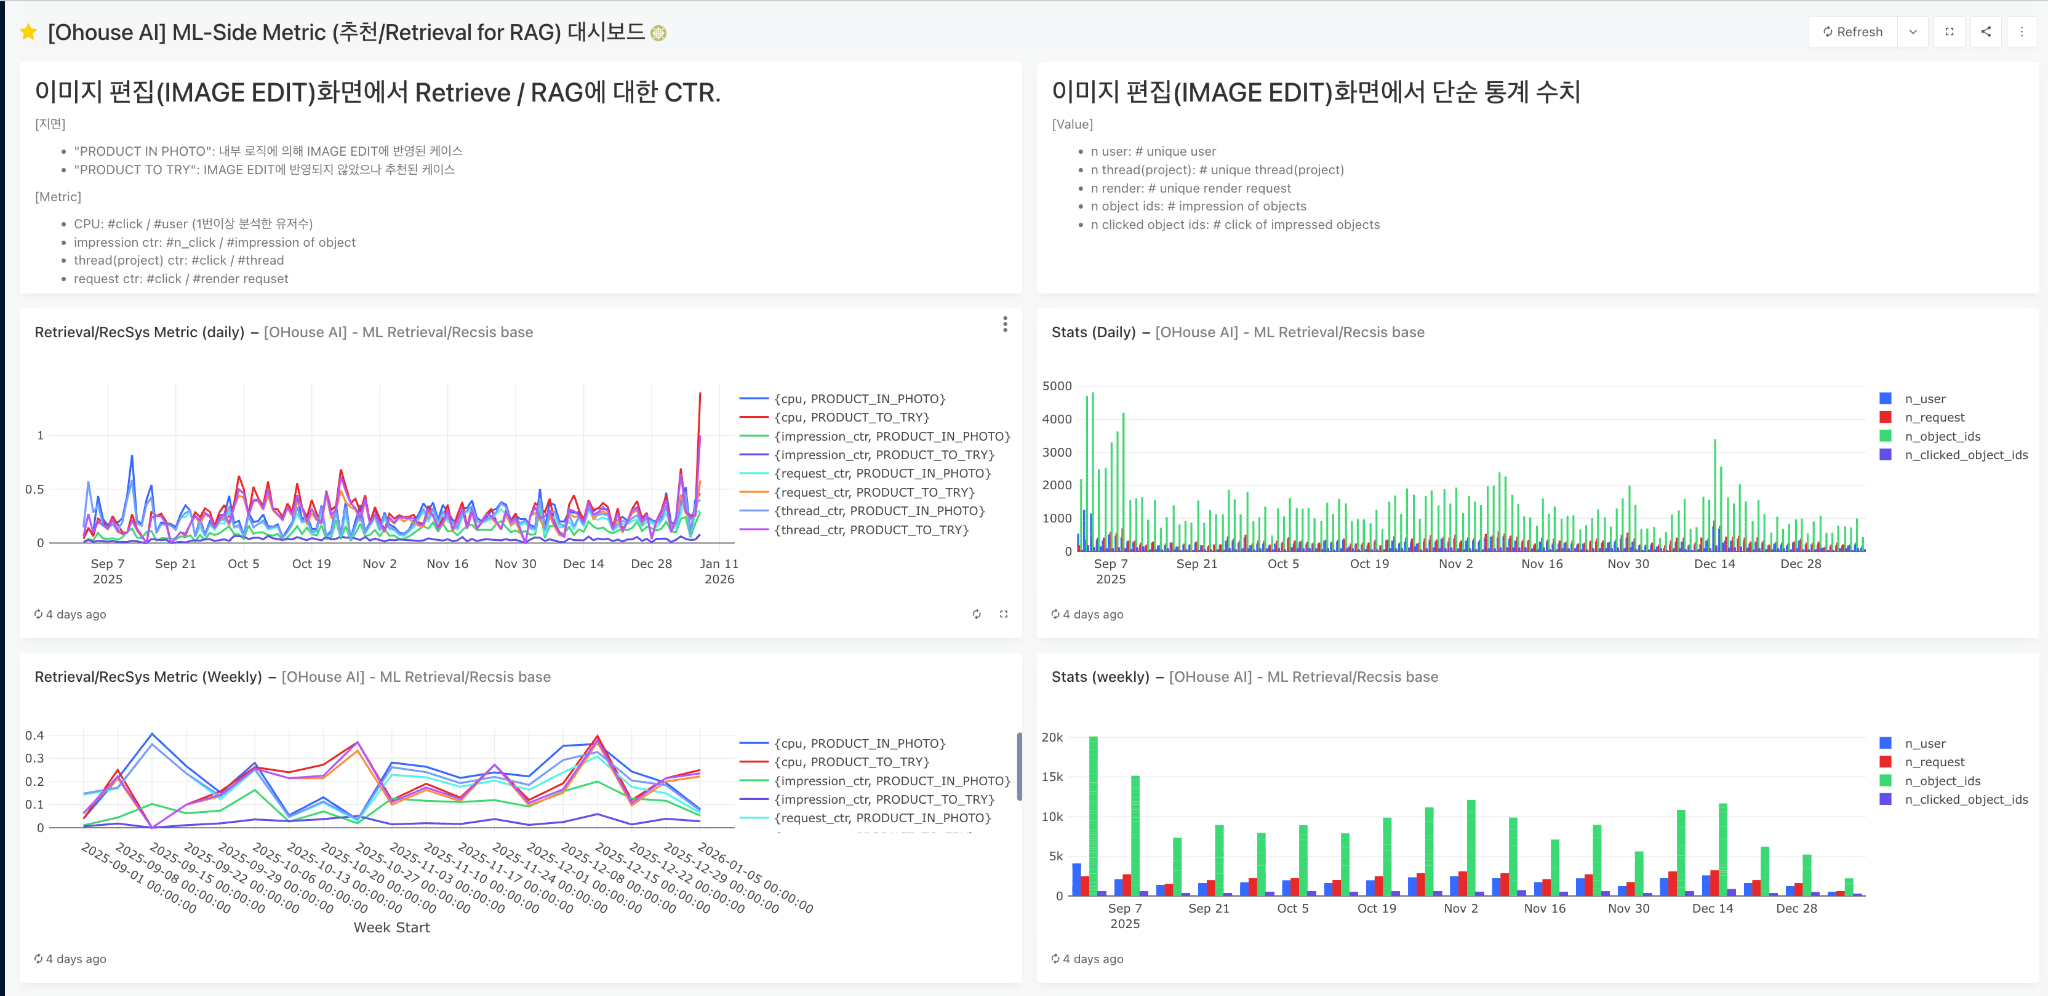The height and width of the screenshot is (996, 2048).
Task: Click the refresh icon next to '4 days ago' on Stats (Daily)
Action: pos(1055,614)
